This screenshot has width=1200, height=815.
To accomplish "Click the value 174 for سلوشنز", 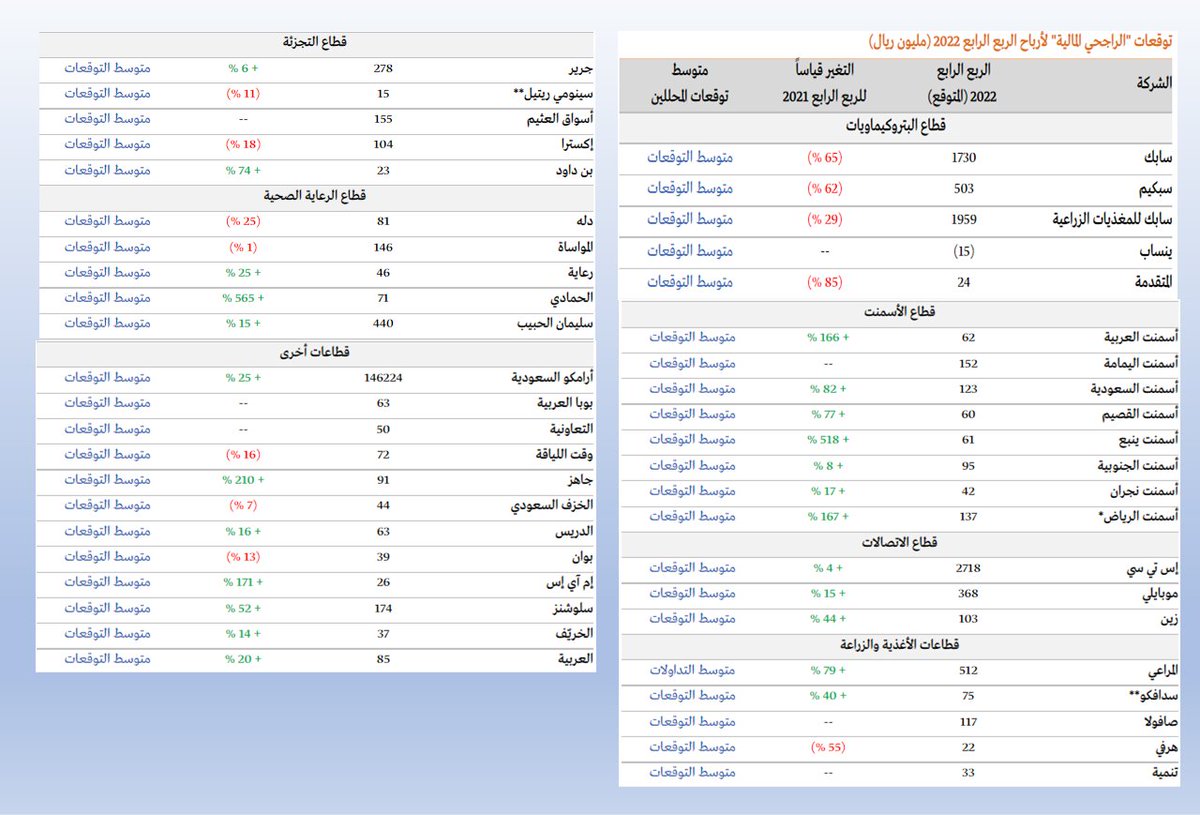I will (x=382, y=608).
